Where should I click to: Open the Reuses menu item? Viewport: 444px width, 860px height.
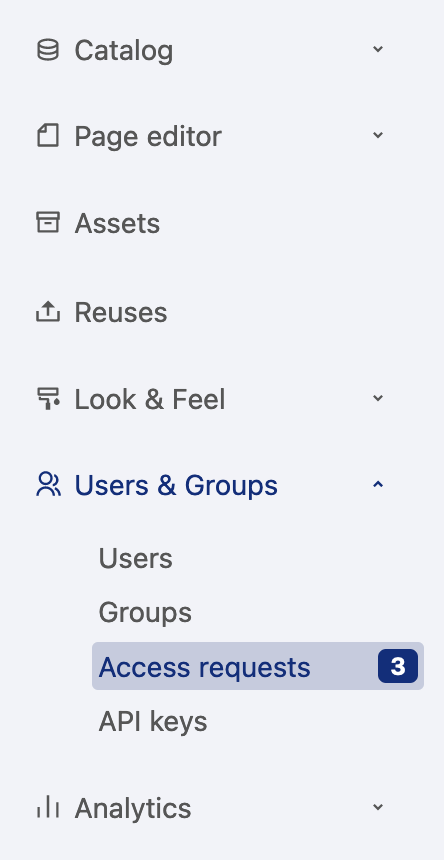(x=121, y=312)
